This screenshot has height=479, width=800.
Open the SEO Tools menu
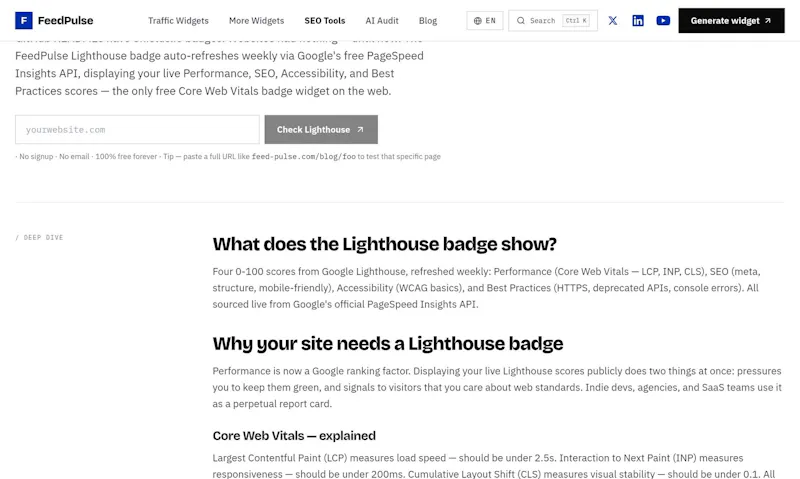[324, 20]
